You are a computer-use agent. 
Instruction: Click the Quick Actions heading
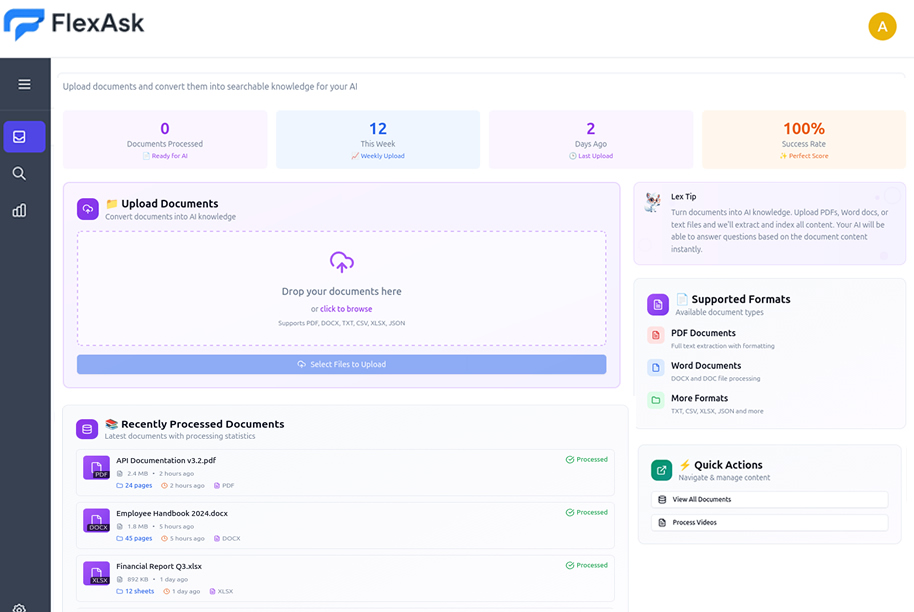click(728, 465)
